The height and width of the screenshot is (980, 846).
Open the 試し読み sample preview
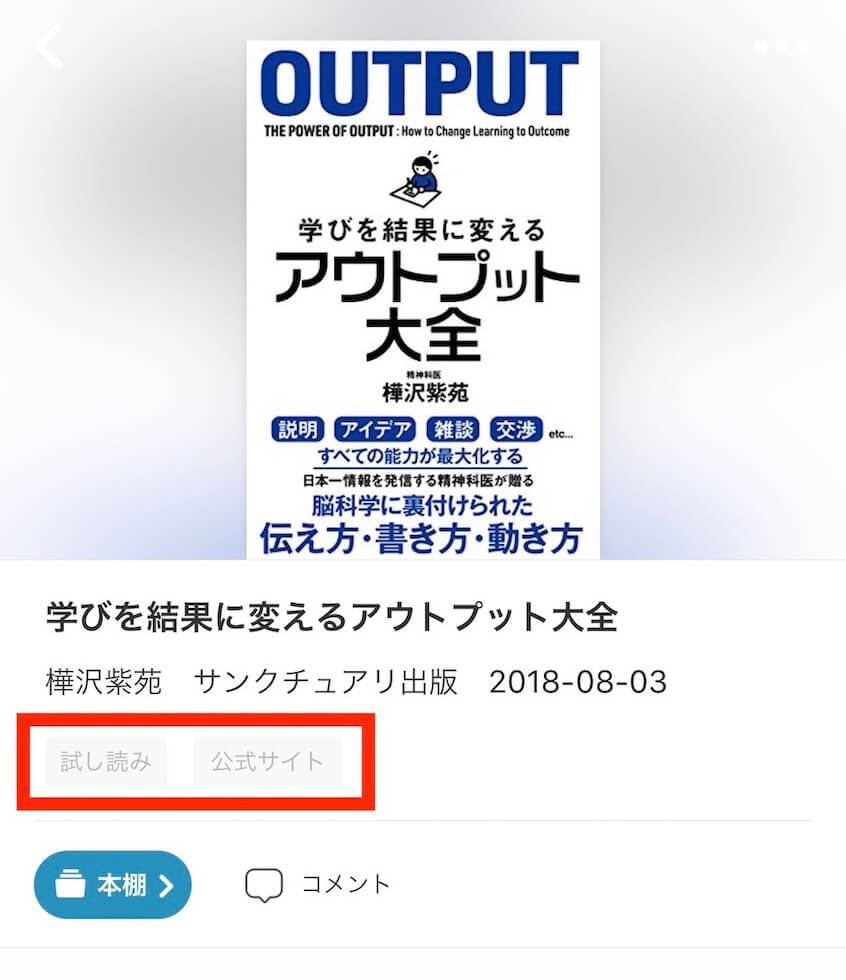[x=106, y=762]
